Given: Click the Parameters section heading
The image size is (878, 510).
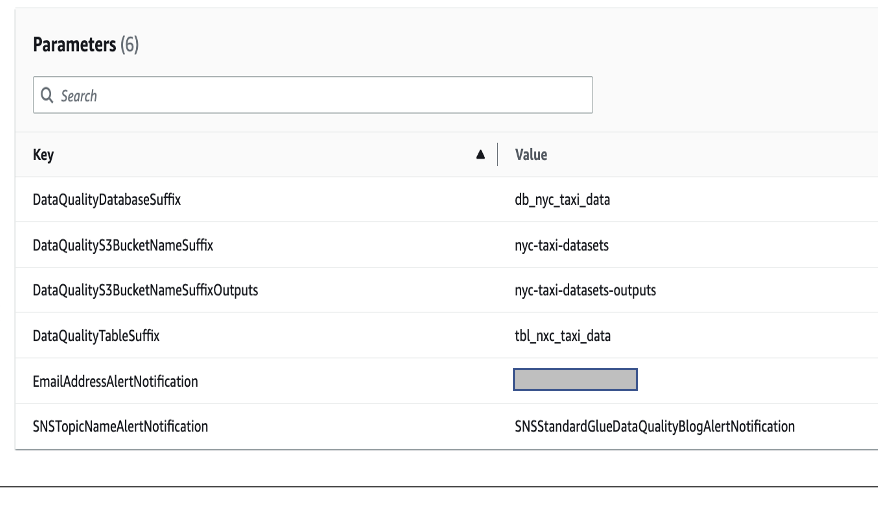Looking at the screenshot, I should click(x=75, y=45).
